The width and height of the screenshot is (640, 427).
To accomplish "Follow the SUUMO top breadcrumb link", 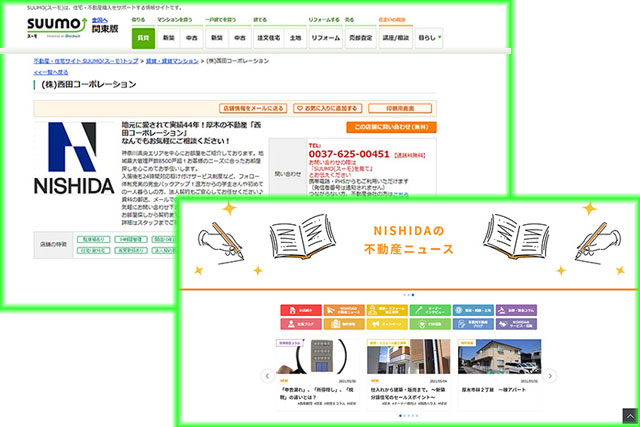I will point(86,61).
